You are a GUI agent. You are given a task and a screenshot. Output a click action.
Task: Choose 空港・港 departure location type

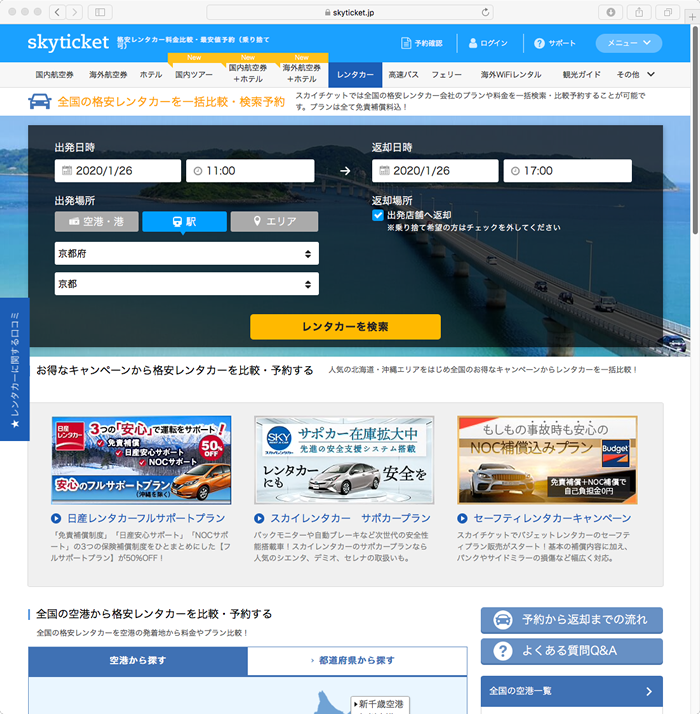click(x=97, y=222)
